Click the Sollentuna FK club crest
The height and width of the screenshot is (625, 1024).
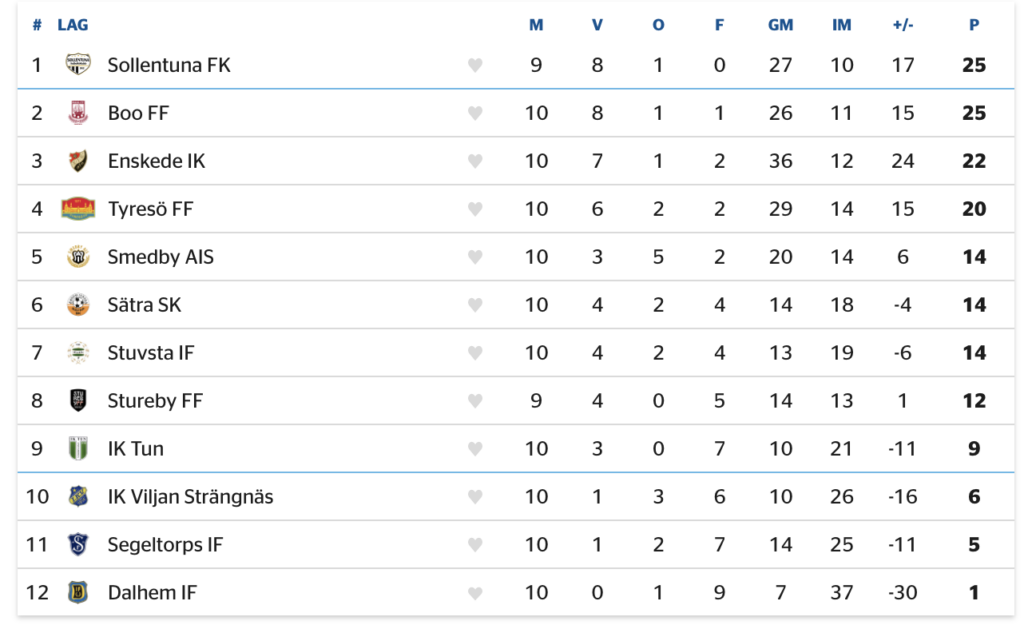click(78, 65)
